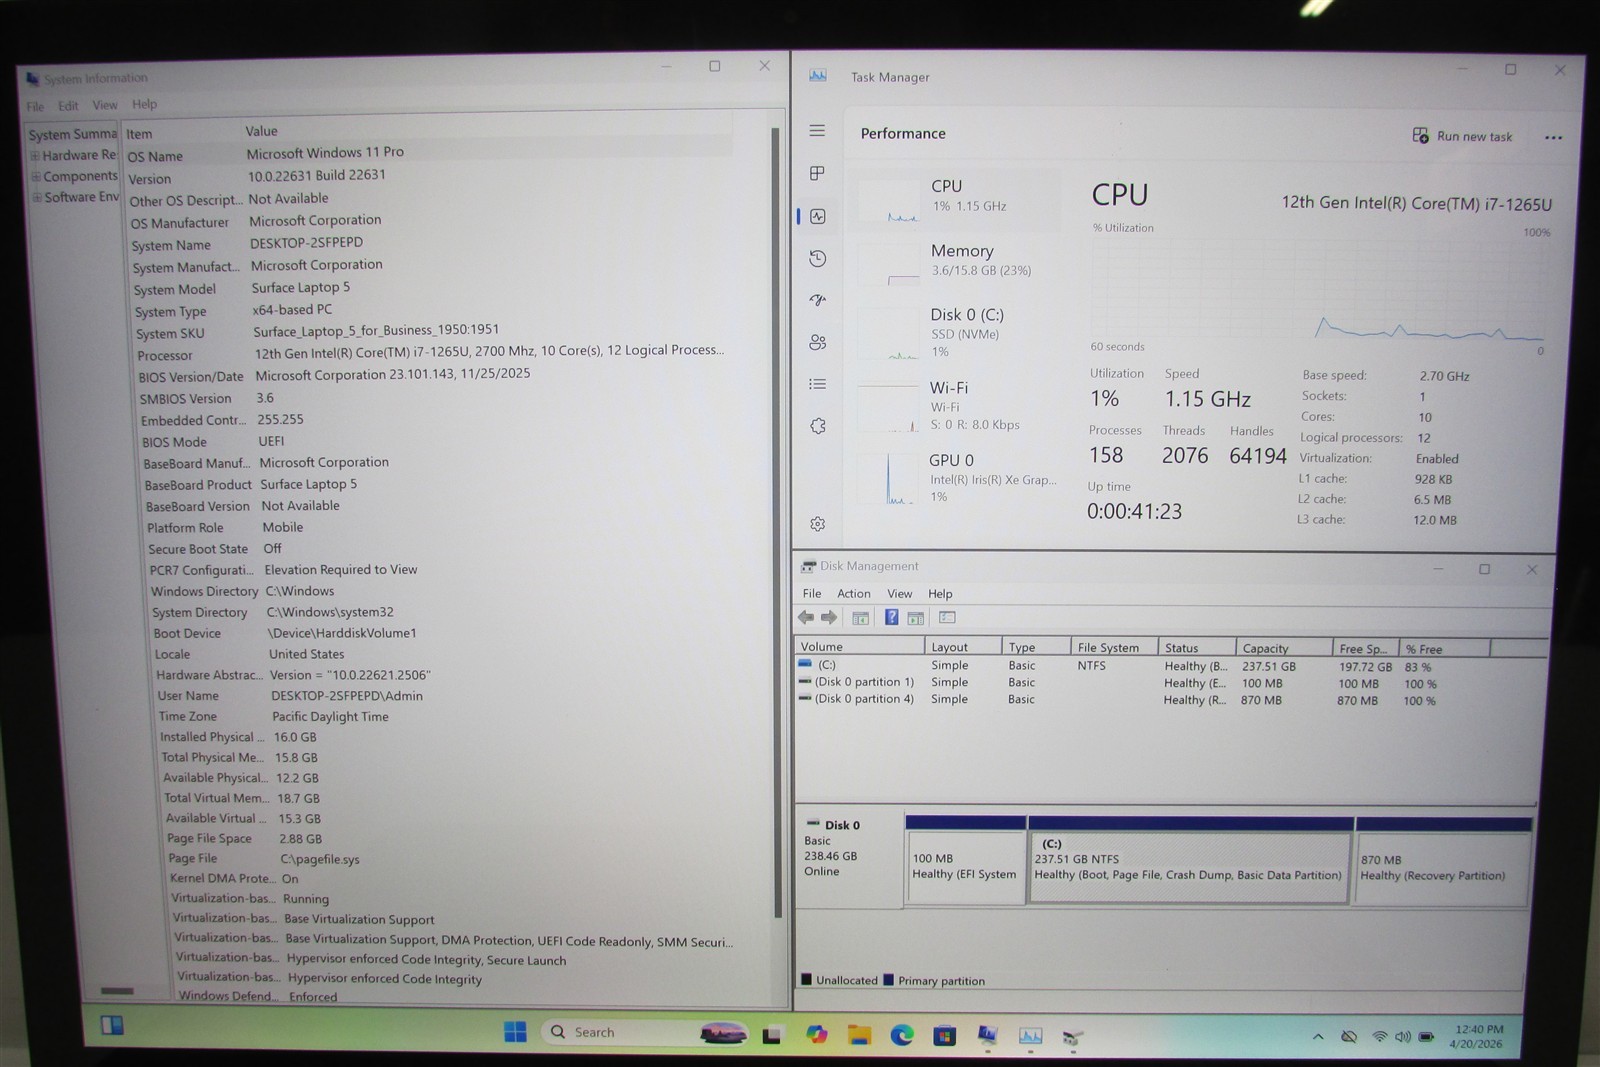Click the Windows Start button on taskbar
Image resolution: width=1600 pixels, height=1067 pixels.
[516, 1032]
